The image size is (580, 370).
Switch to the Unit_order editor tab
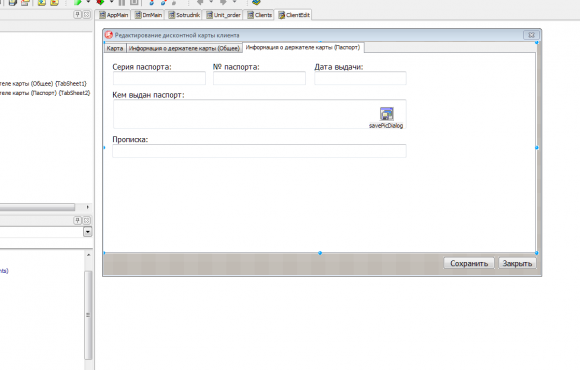(x=223, y=15)
